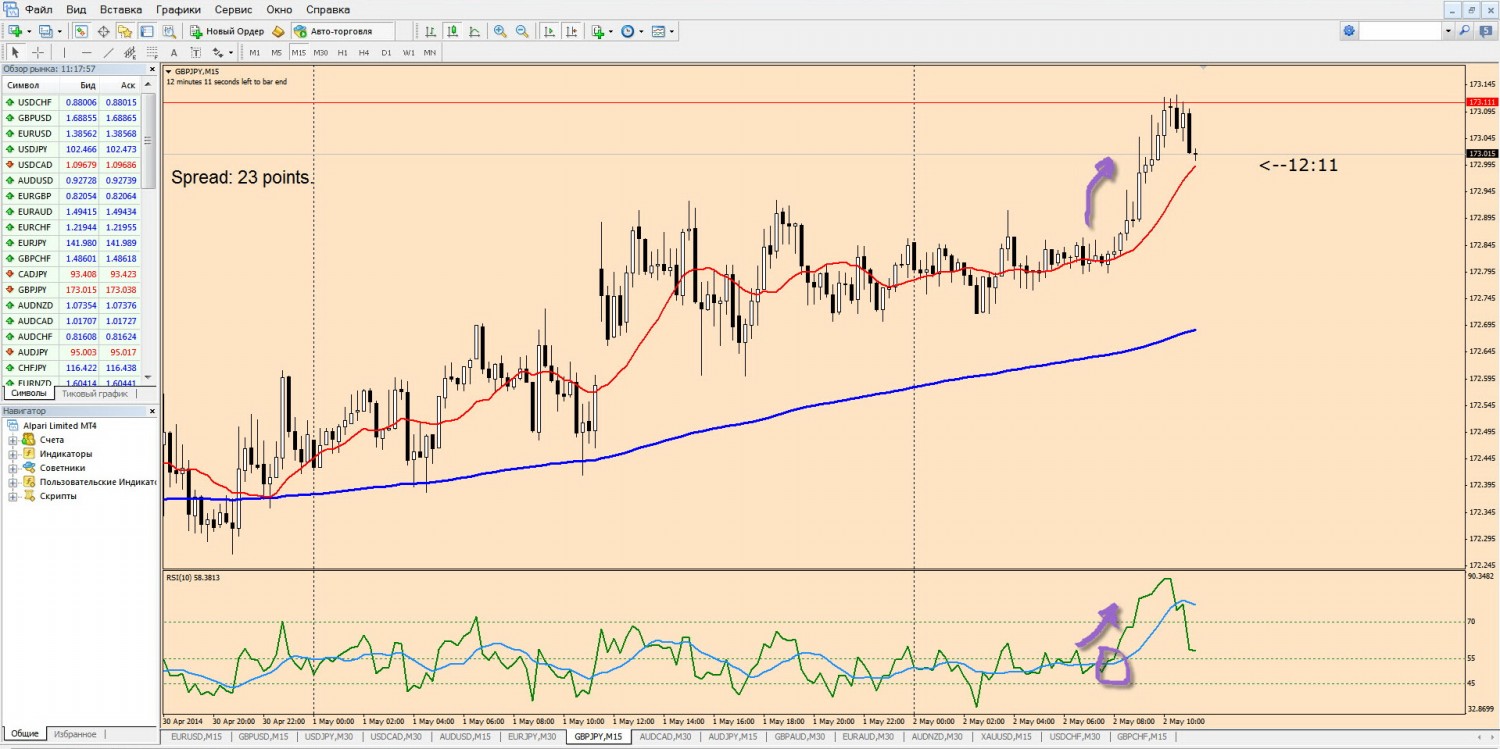
Task: Toggle the Navigator star-folder icon
Action: point(125,31)
